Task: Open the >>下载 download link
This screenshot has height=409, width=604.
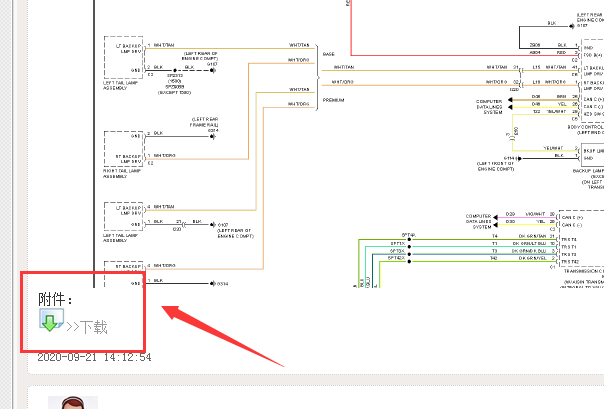Action: pos(87,327)
